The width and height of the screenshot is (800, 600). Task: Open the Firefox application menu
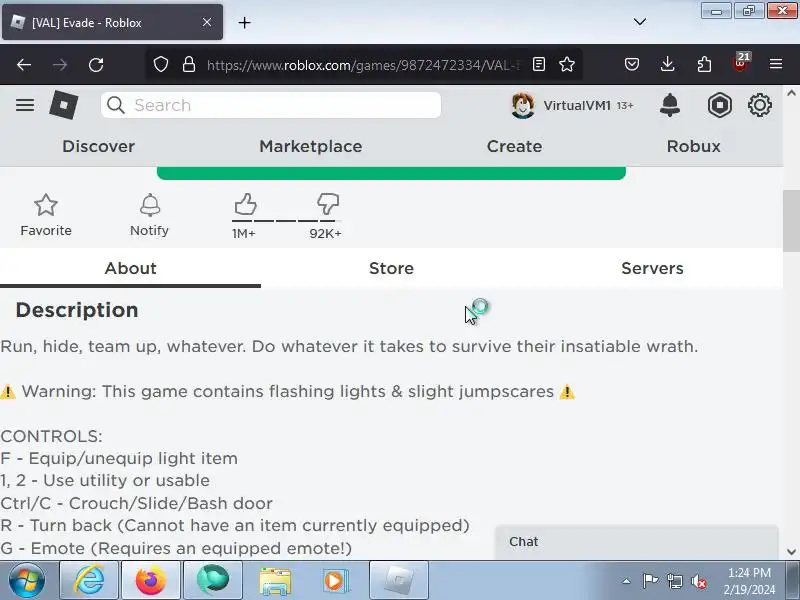(776, 64)
